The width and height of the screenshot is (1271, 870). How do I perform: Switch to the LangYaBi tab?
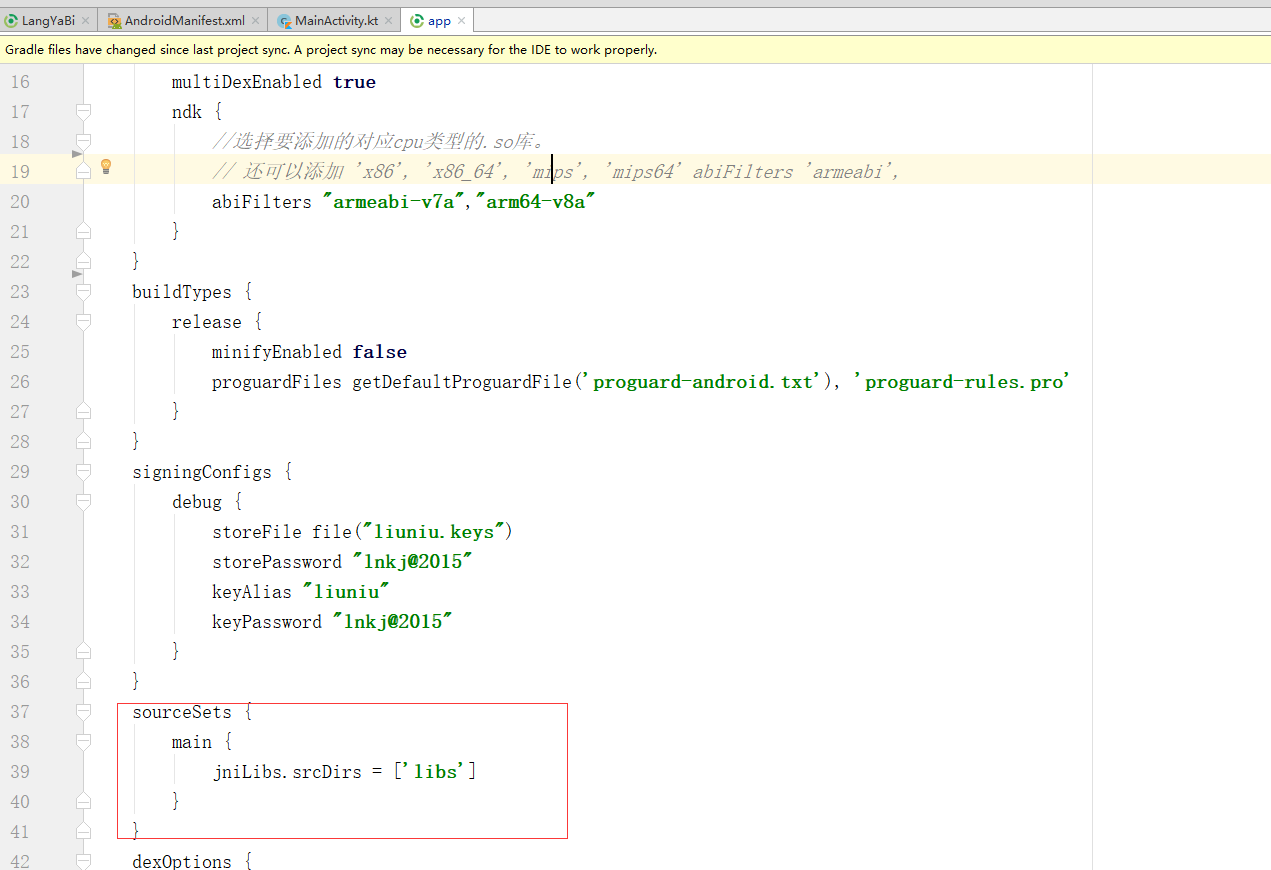click(x=47, y=21)
